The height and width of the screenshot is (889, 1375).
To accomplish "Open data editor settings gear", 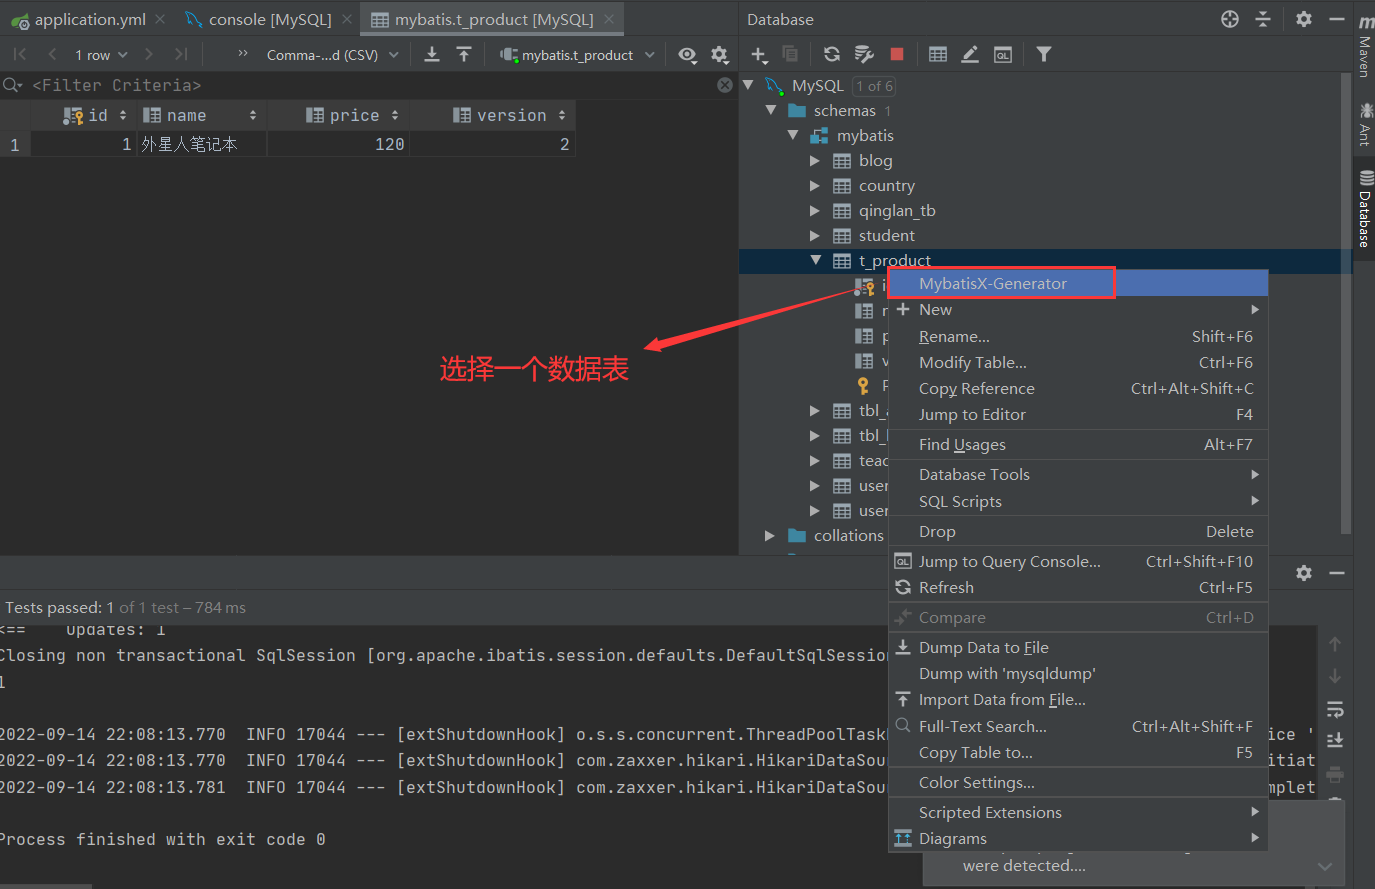I will click(720, 55).
